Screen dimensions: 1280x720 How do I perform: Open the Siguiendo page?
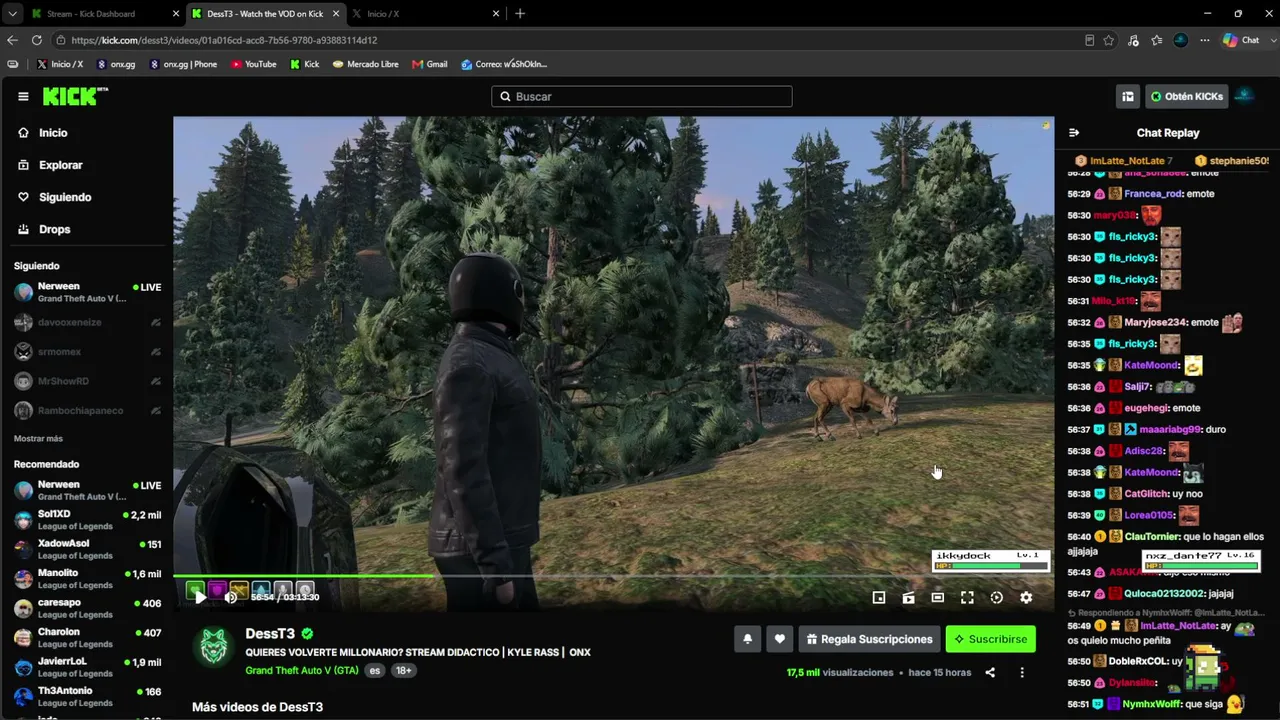click(54, 197)
